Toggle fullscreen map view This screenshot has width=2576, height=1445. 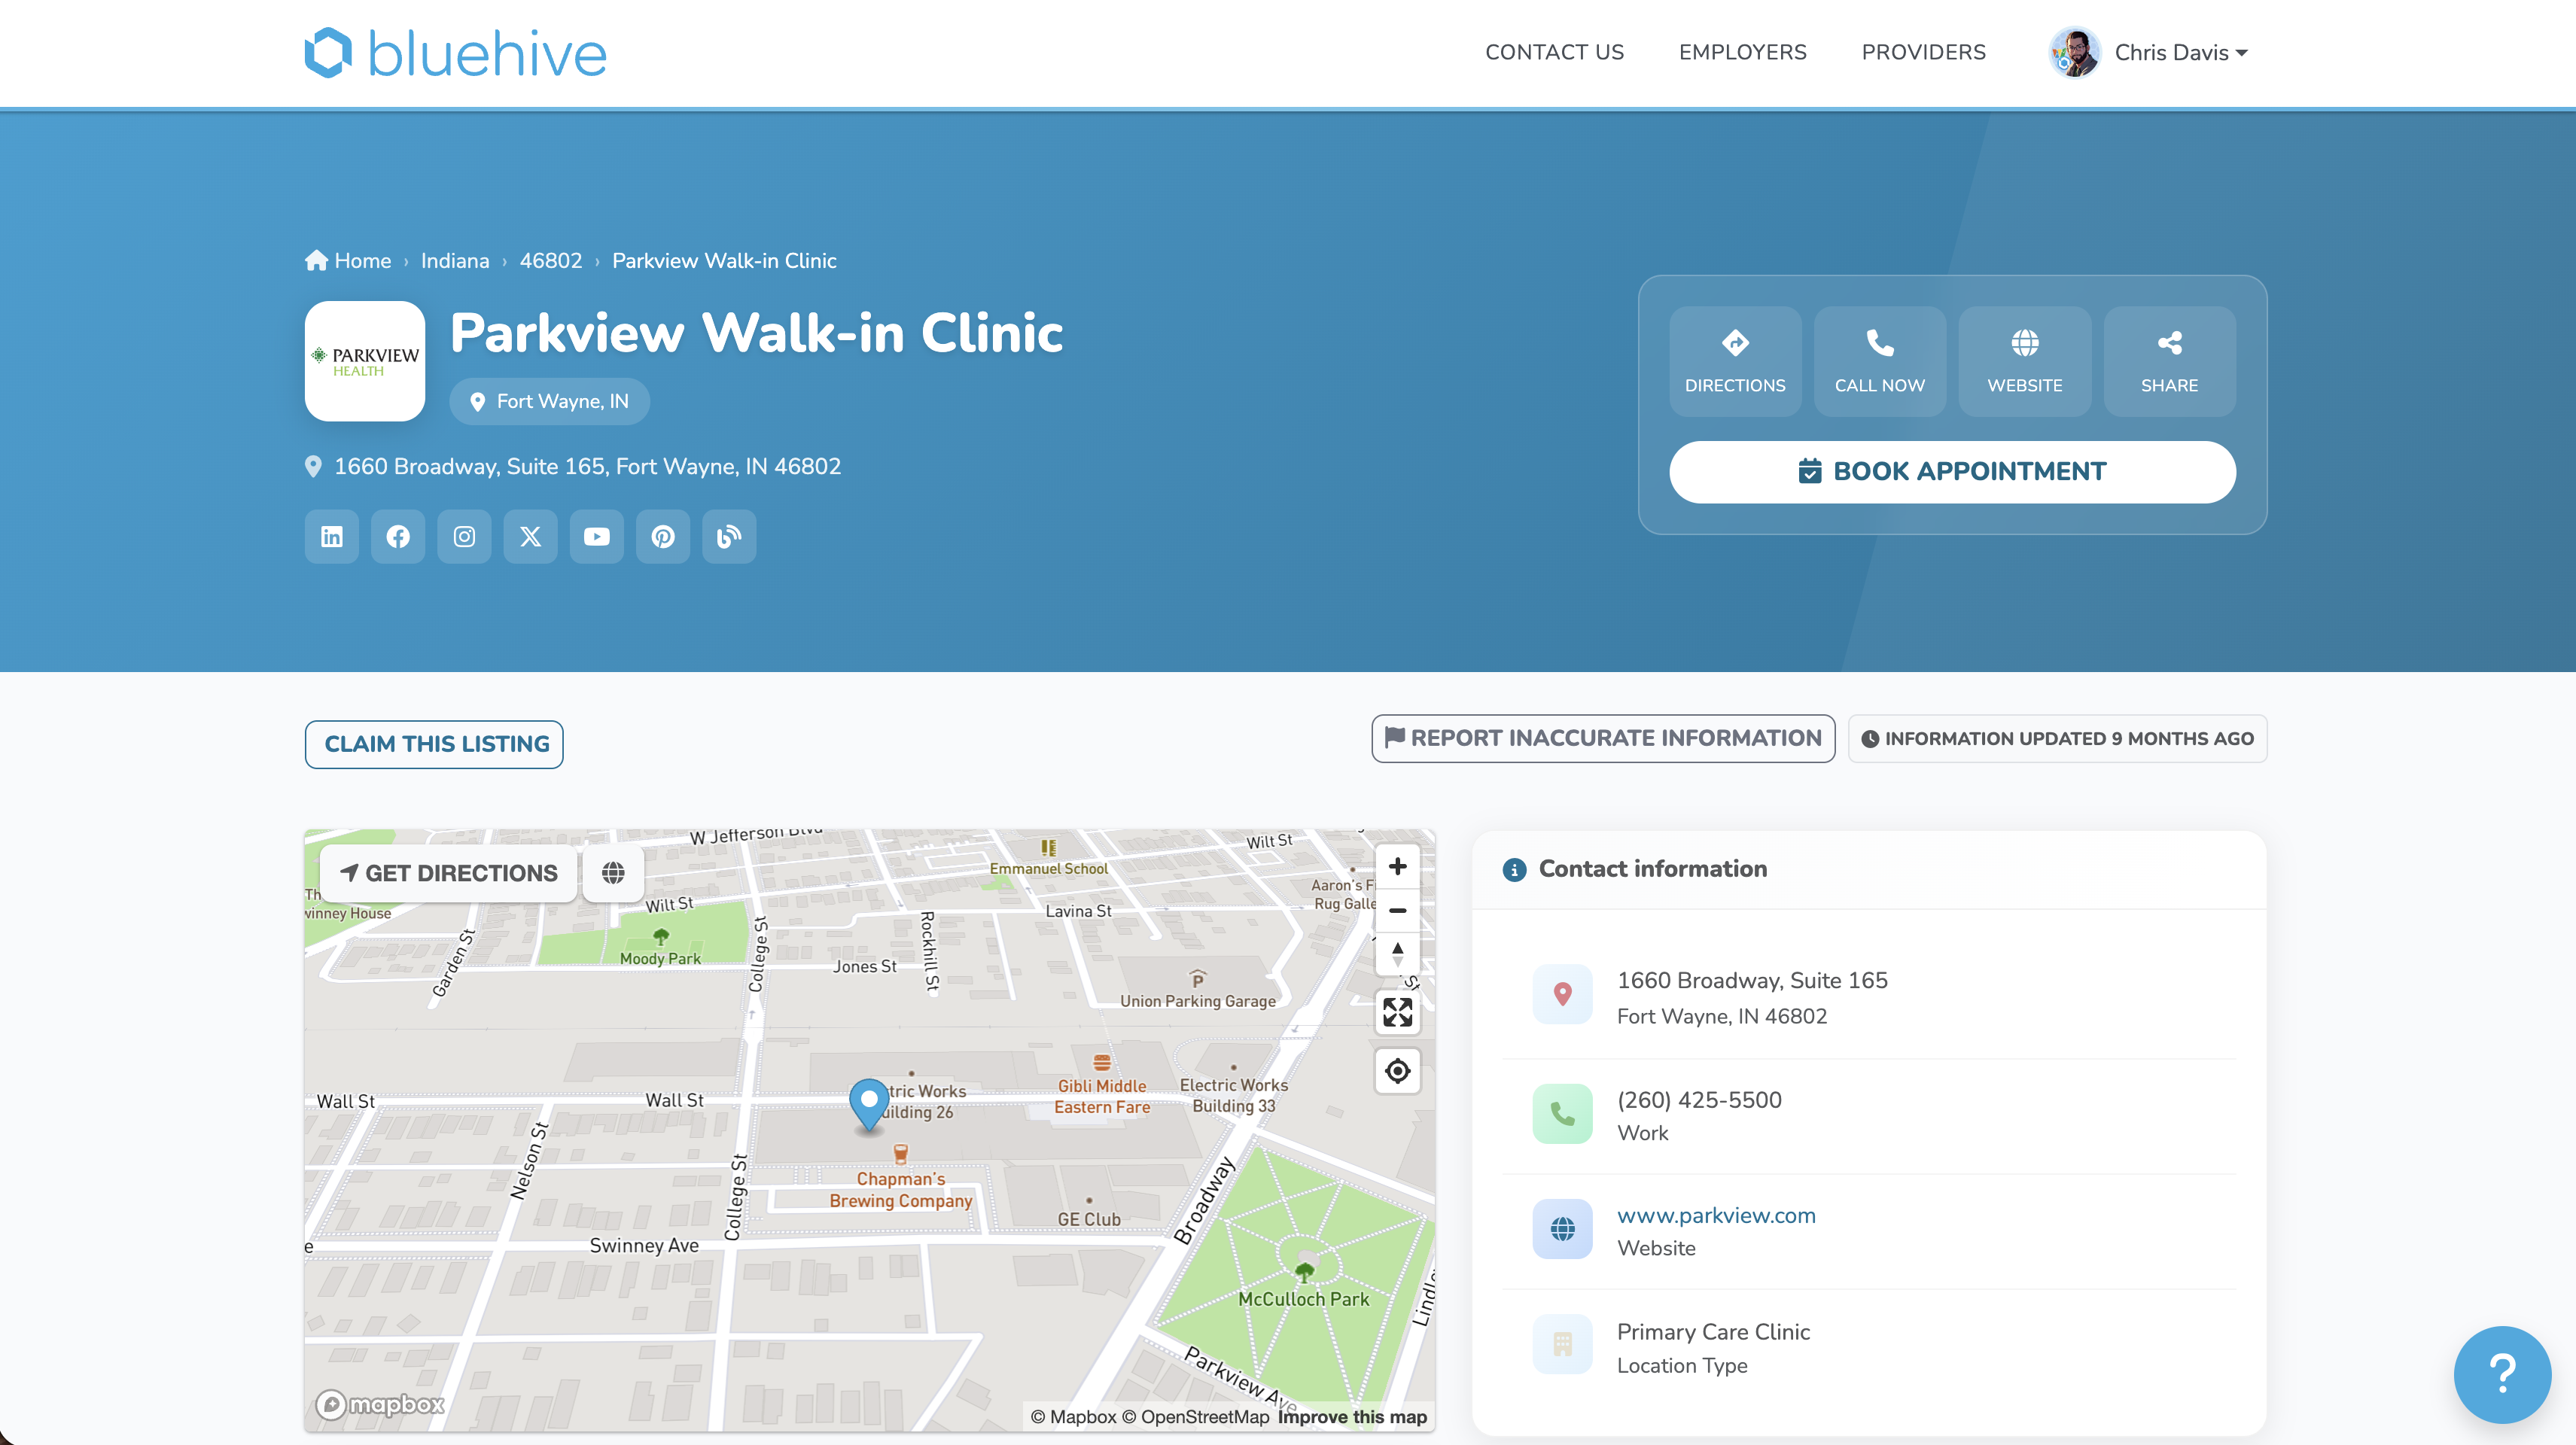pyautogui.click(x=1397, y=1012)
